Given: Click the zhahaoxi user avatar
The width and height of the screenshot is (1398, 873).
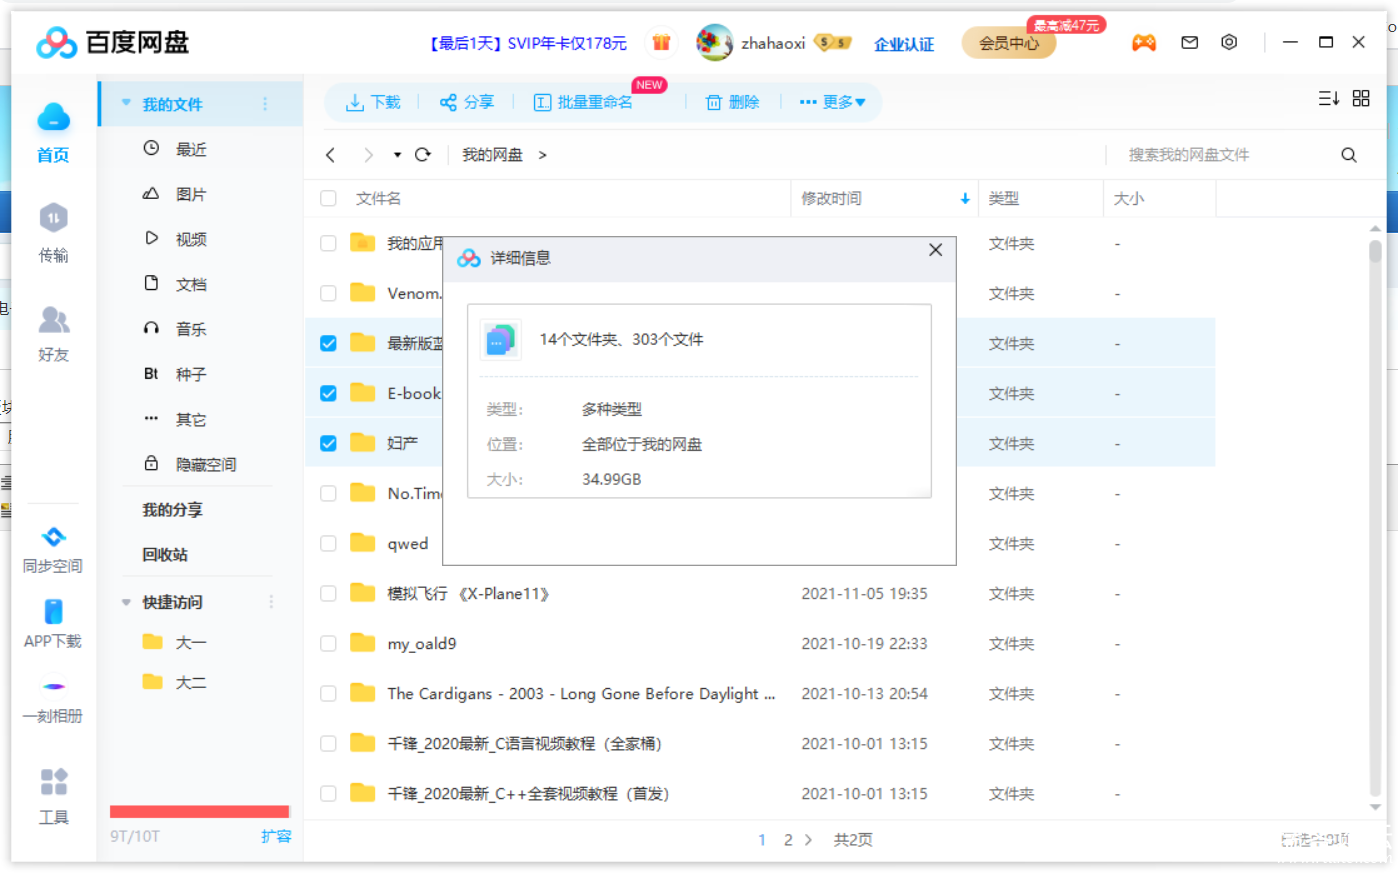Looking at the screenshot, I should [x=714, y=42].
